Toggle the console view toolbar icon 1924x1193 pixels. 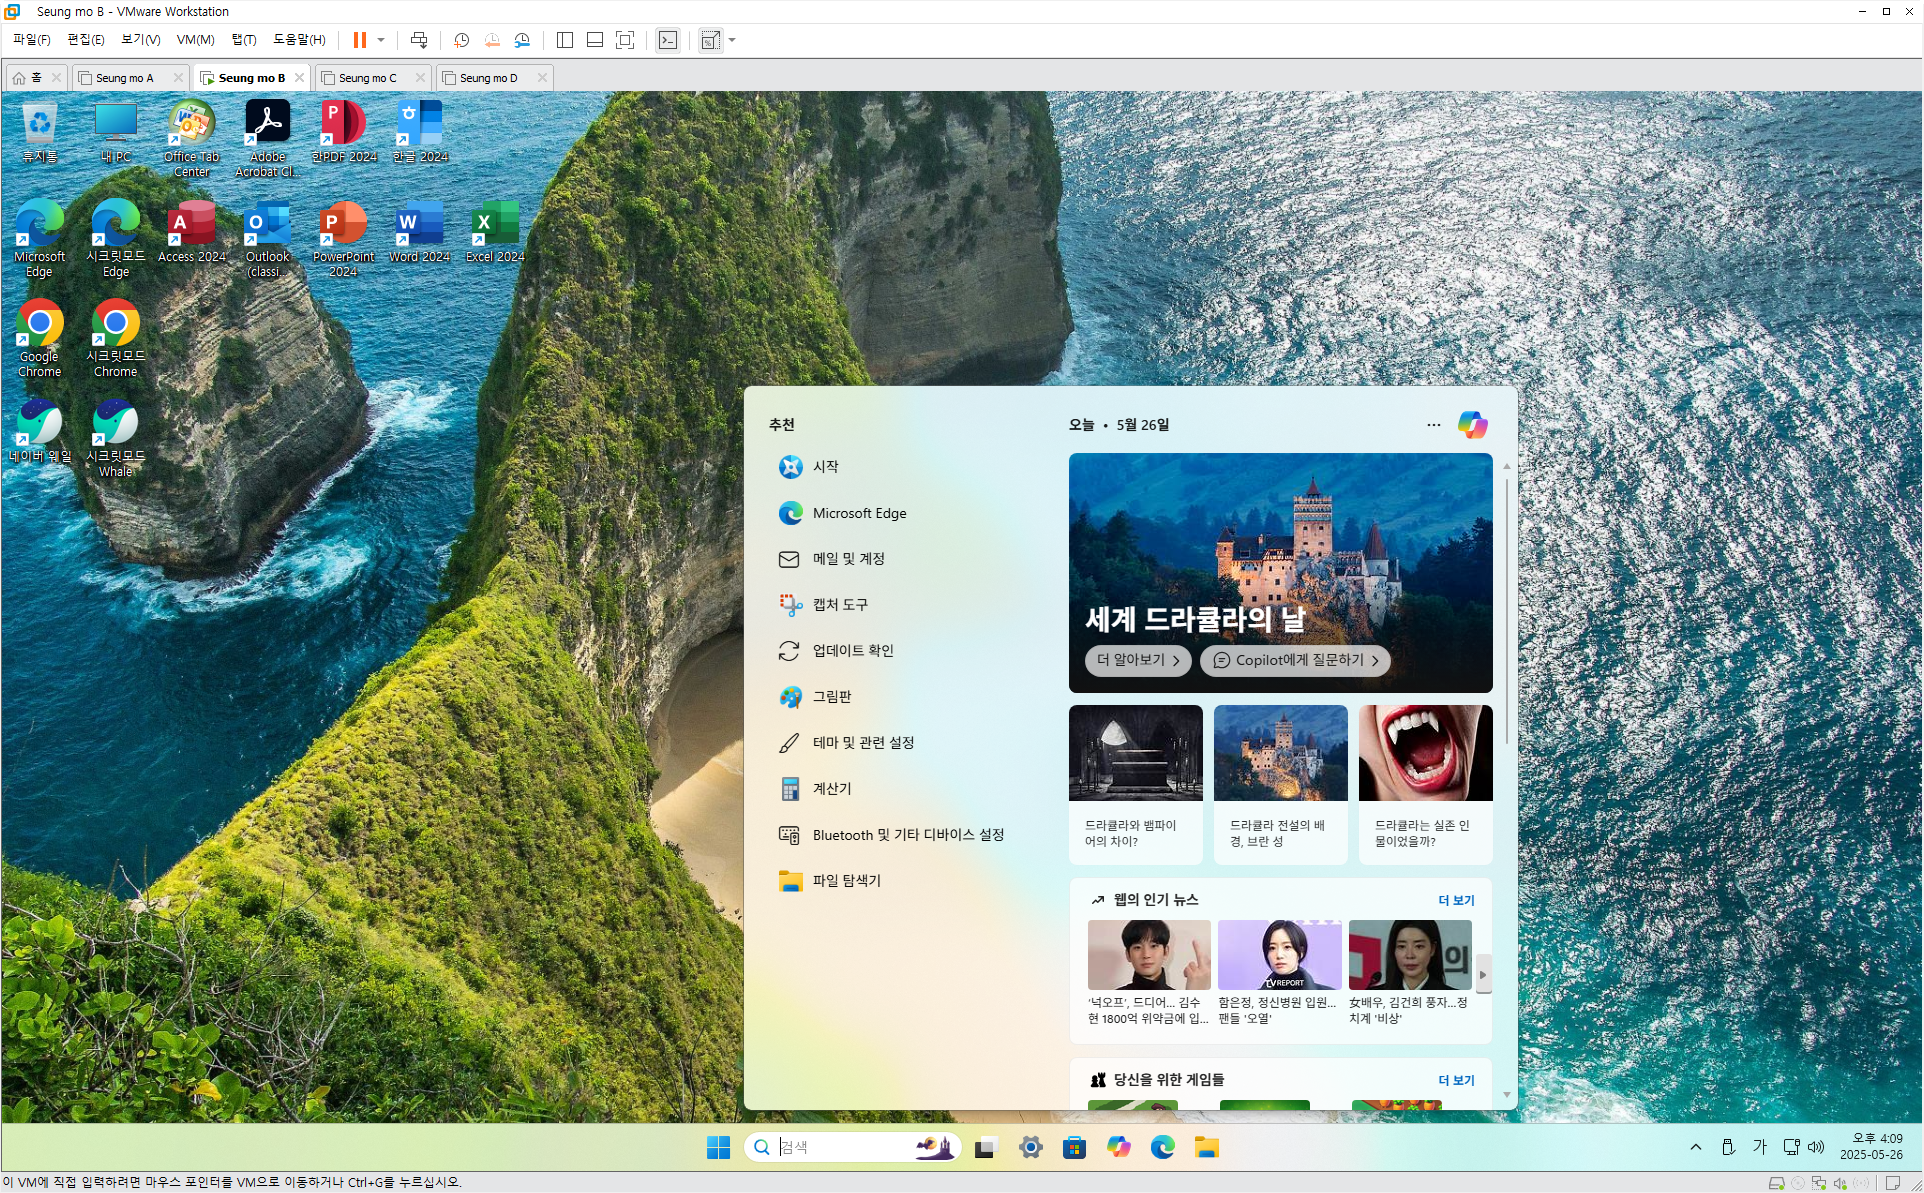pos(668,40)
